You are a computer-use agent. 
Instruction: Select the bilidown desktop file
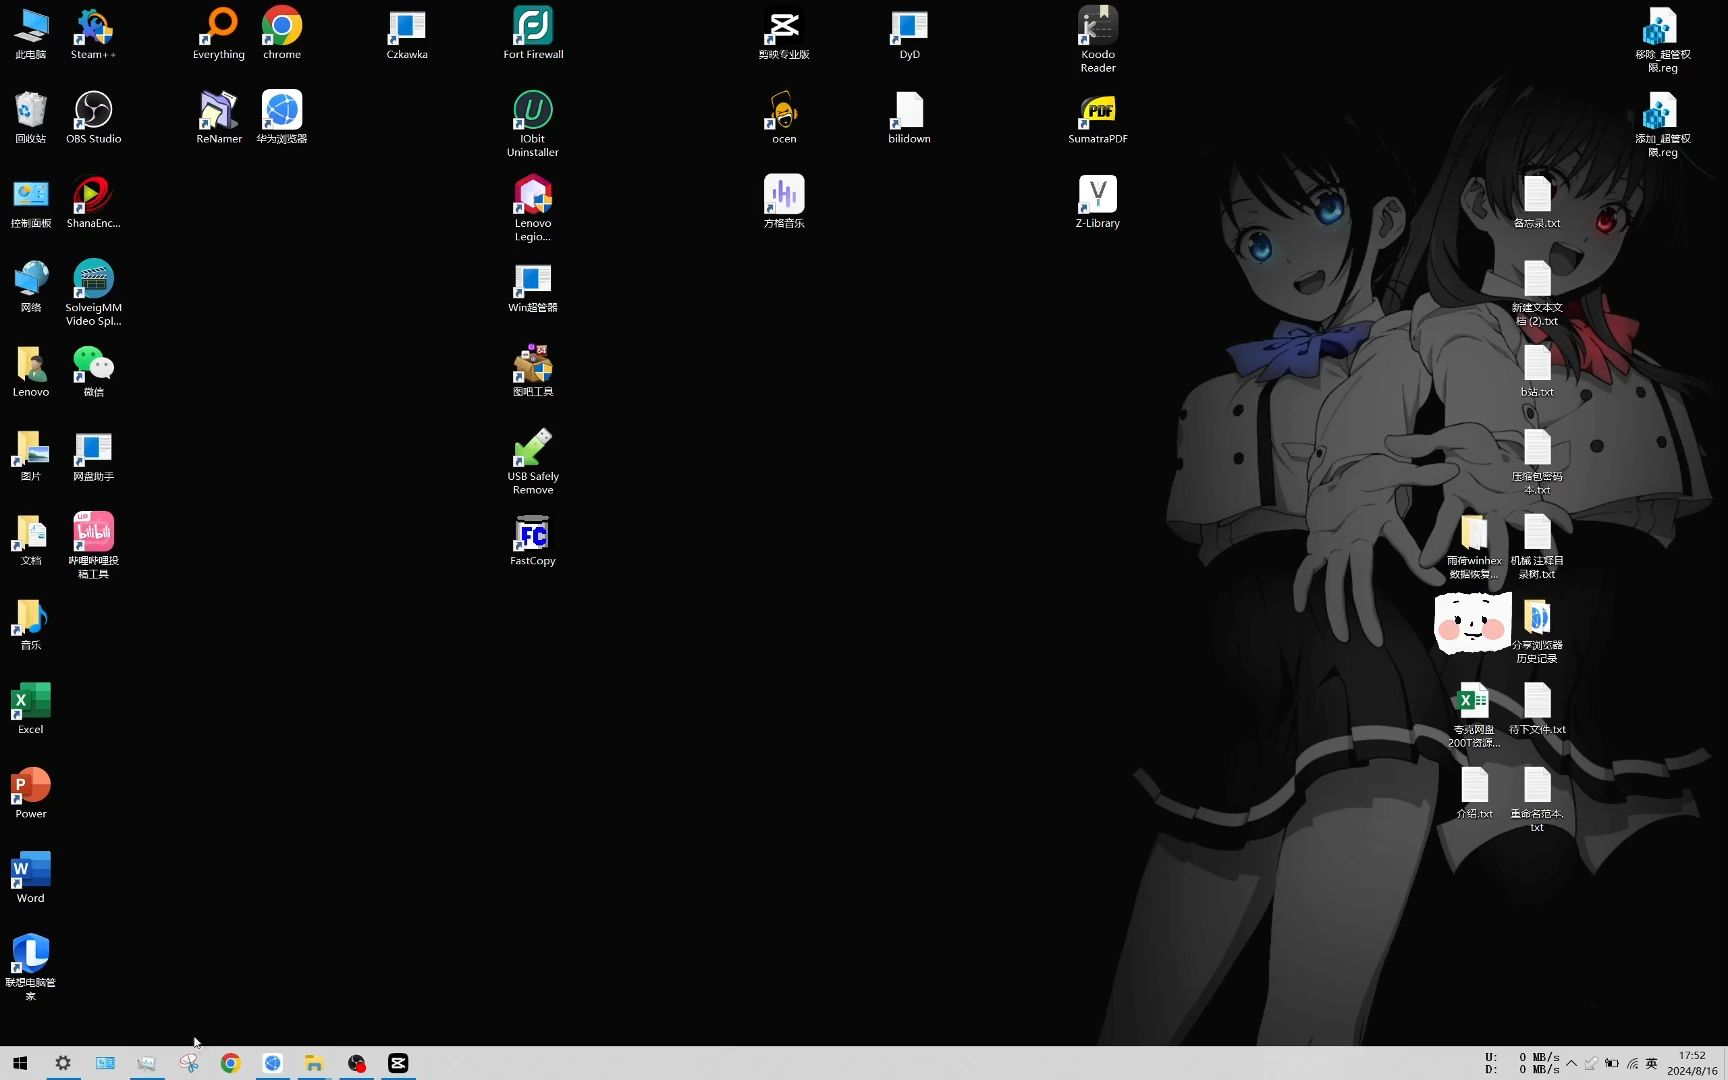click(909, 117)
